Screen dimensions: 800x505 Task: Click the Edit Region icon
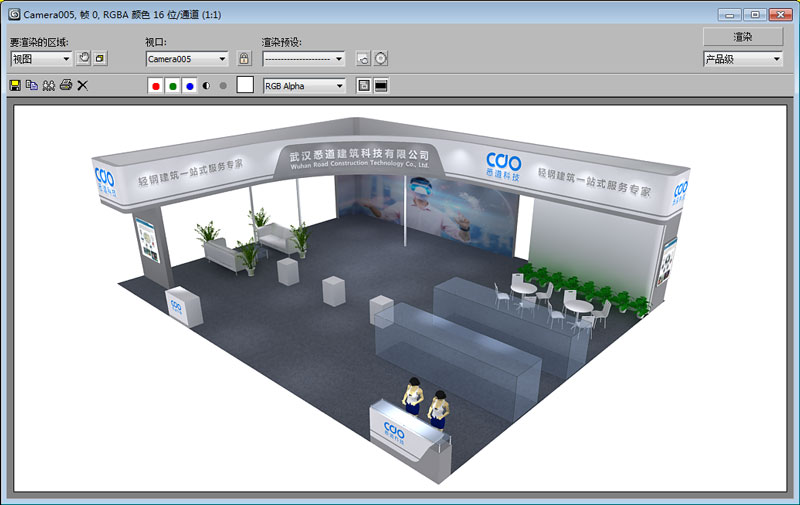[x=84, y=59]
